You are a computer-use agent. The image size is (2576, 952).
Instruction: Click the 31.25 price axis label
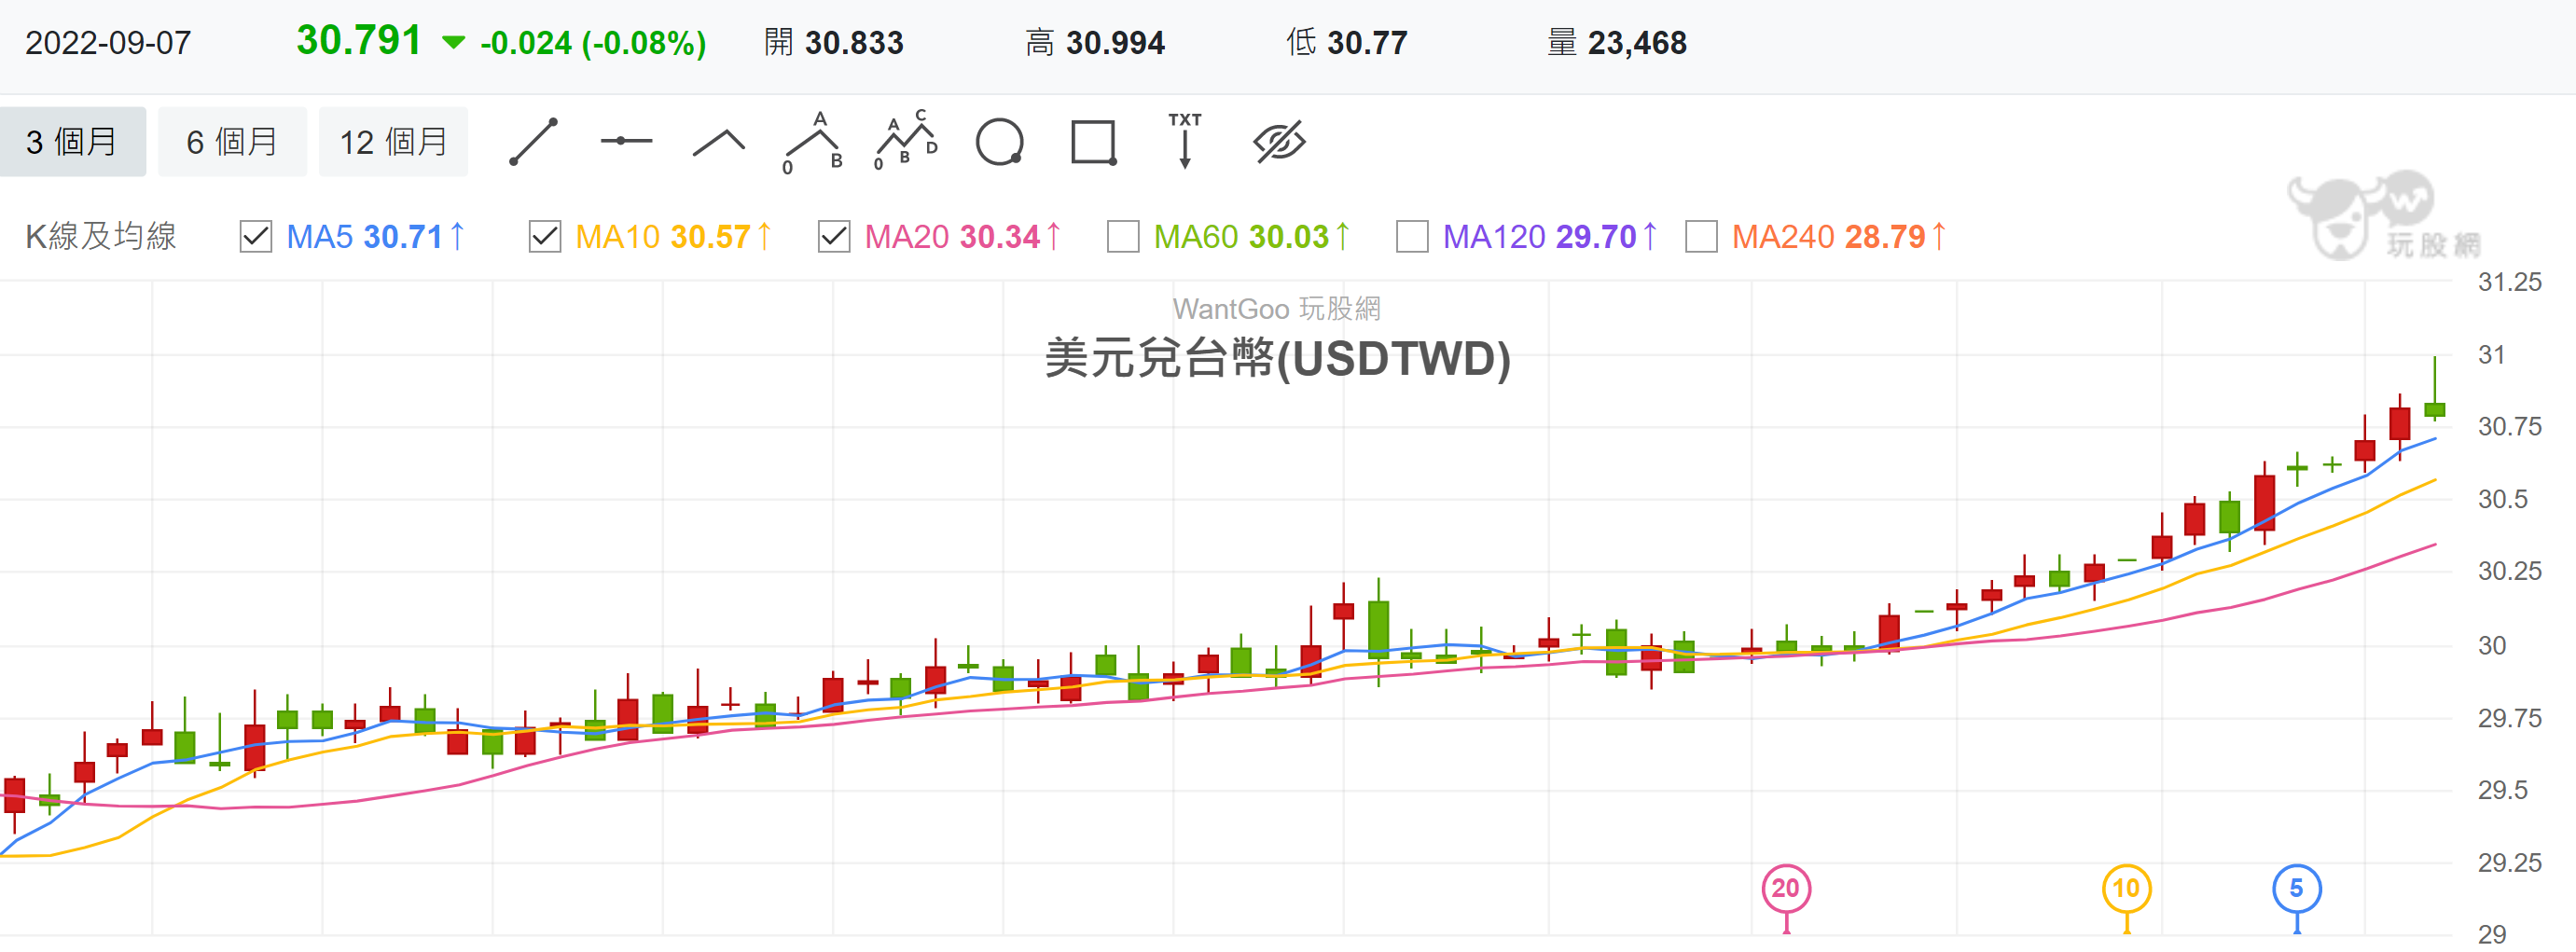tap(2509, 282)
